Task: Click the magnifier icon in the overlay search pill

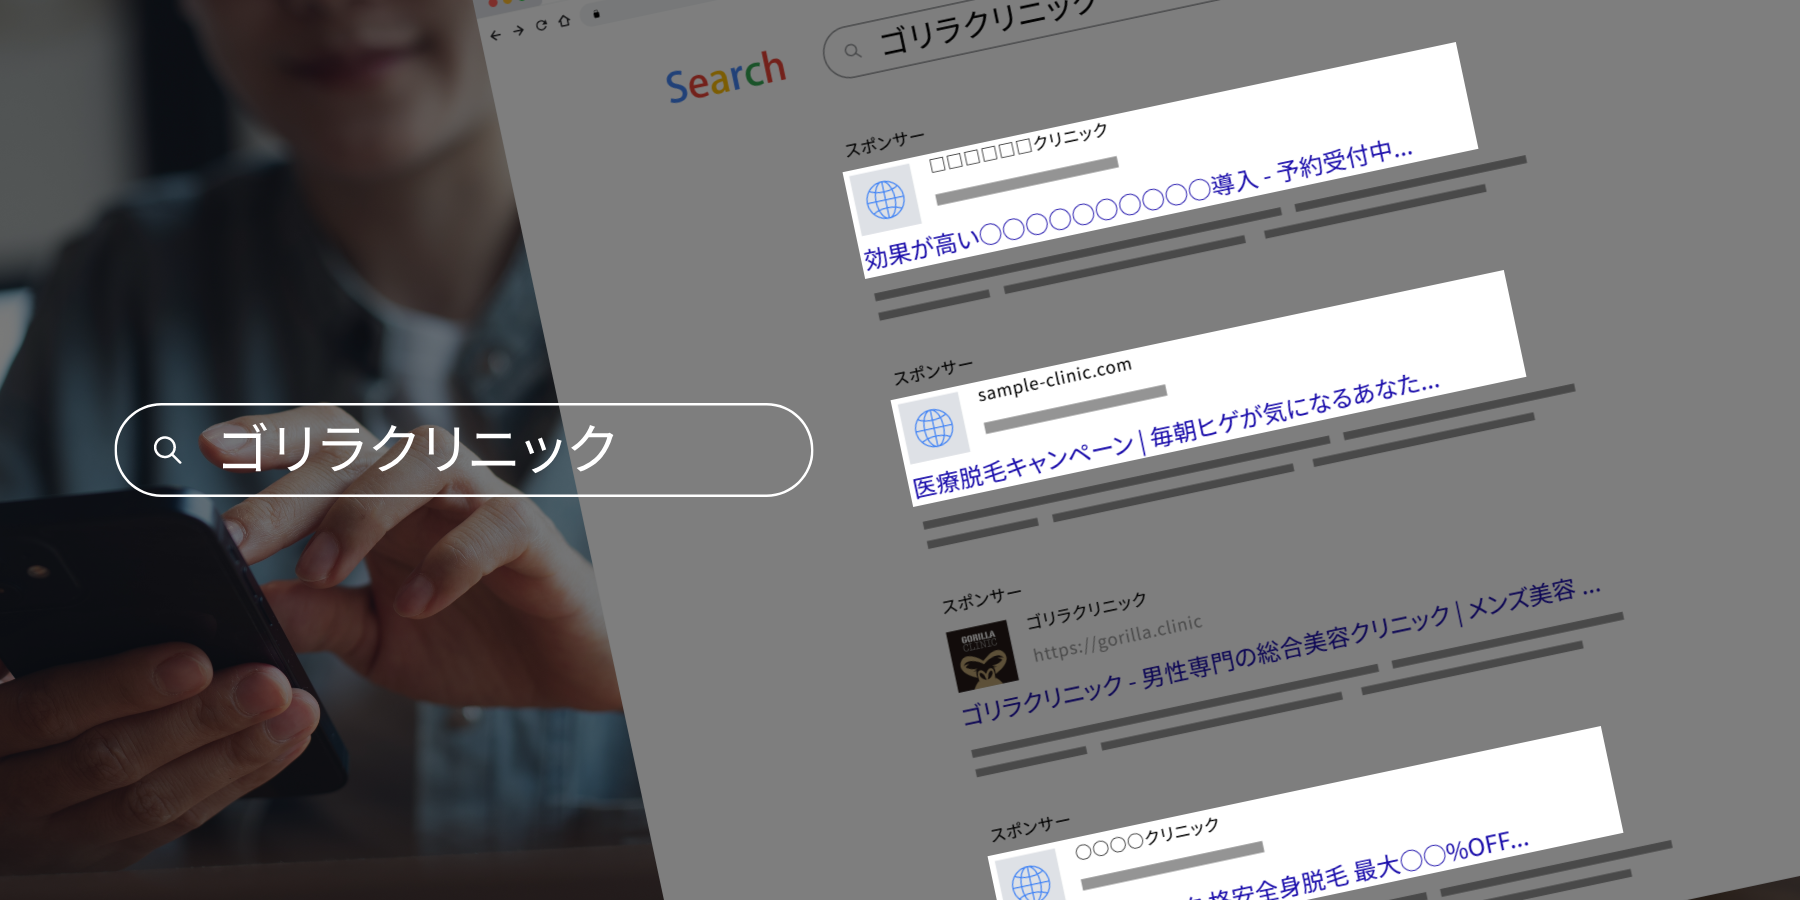Action: click(167, 450)
